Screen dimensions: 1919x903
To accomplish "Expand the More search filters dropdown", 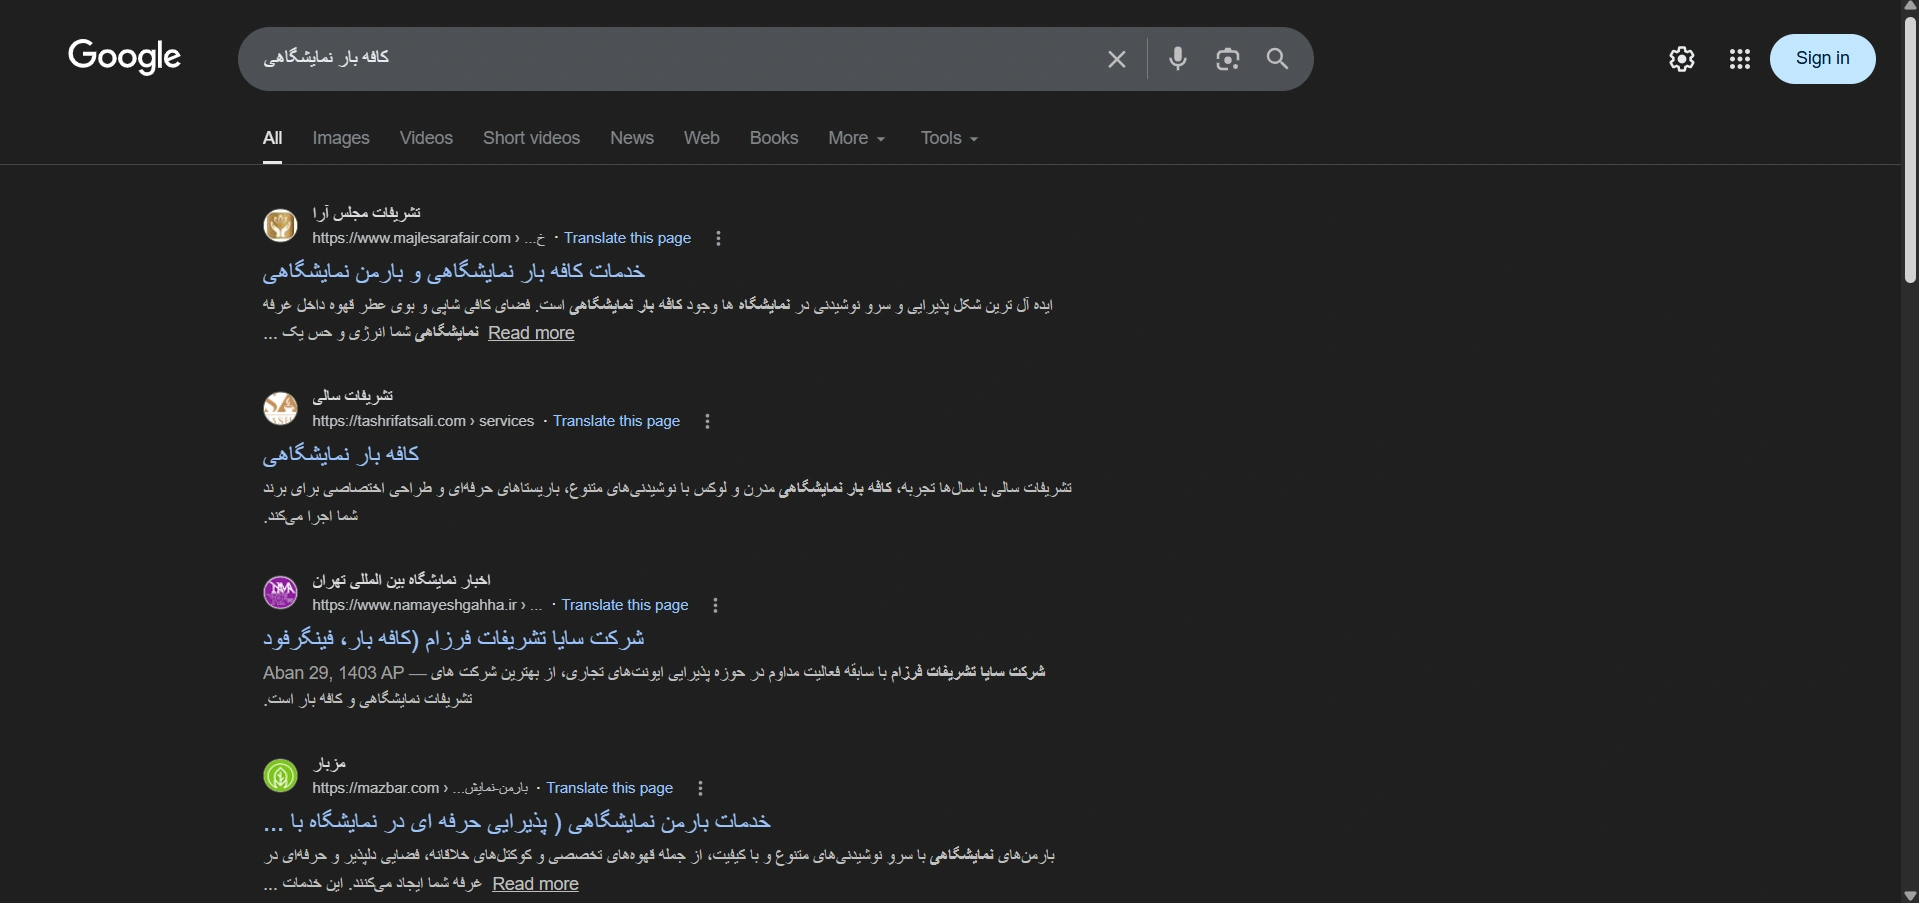I will pos(857,138).
